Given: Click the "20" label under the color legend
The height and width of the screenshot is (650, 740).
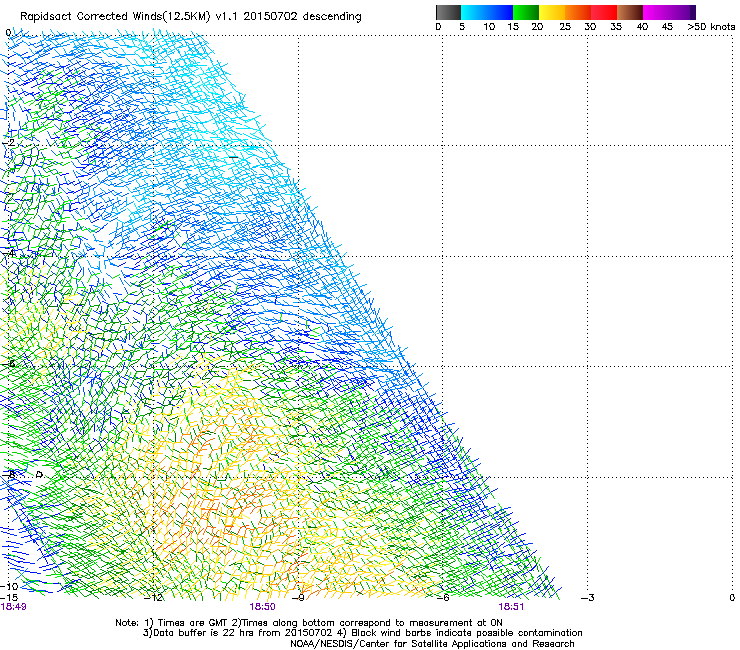Looking at the screenshot, I should (537, 27).
